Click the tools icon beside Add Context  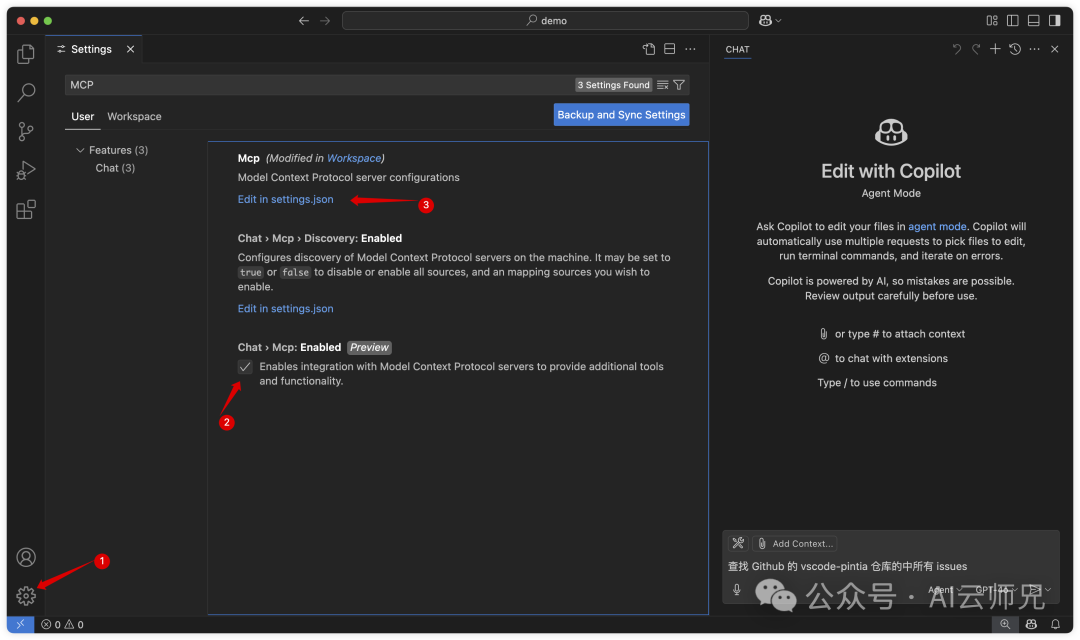[x=738, y=543]
